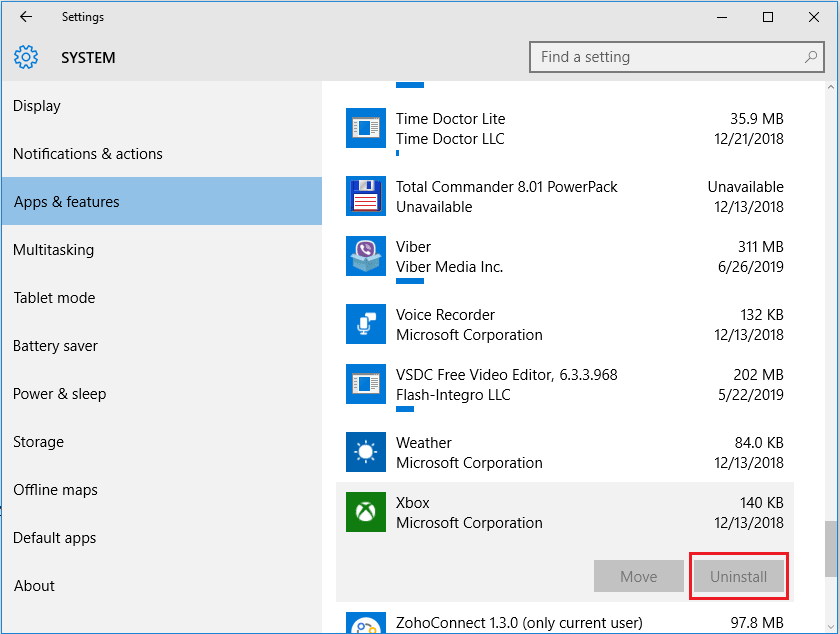
Task: Click the Voice Recorder microphone icon
Action: tap(365, 324)
